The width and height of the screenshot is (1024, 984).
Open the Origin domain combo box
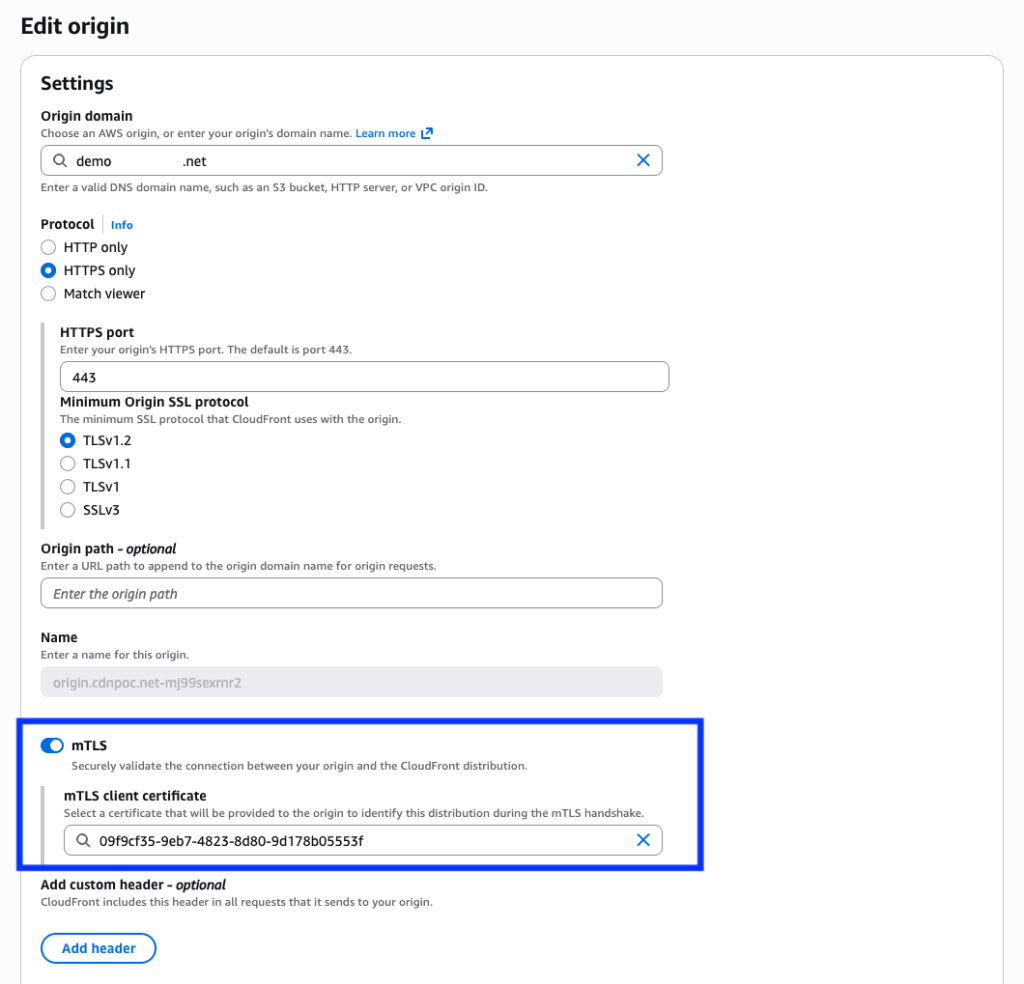coord(350,161)
